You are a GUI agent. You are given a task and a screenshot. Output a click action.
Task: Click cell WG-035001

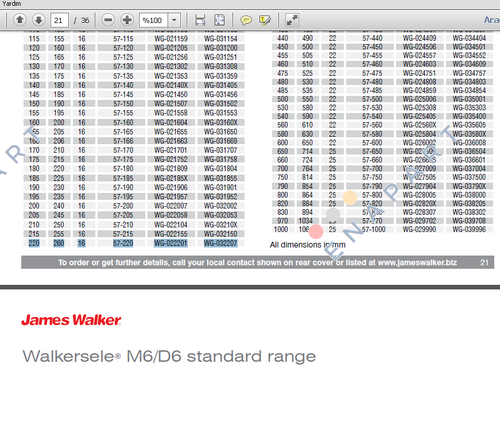click(x=469, y=99)
